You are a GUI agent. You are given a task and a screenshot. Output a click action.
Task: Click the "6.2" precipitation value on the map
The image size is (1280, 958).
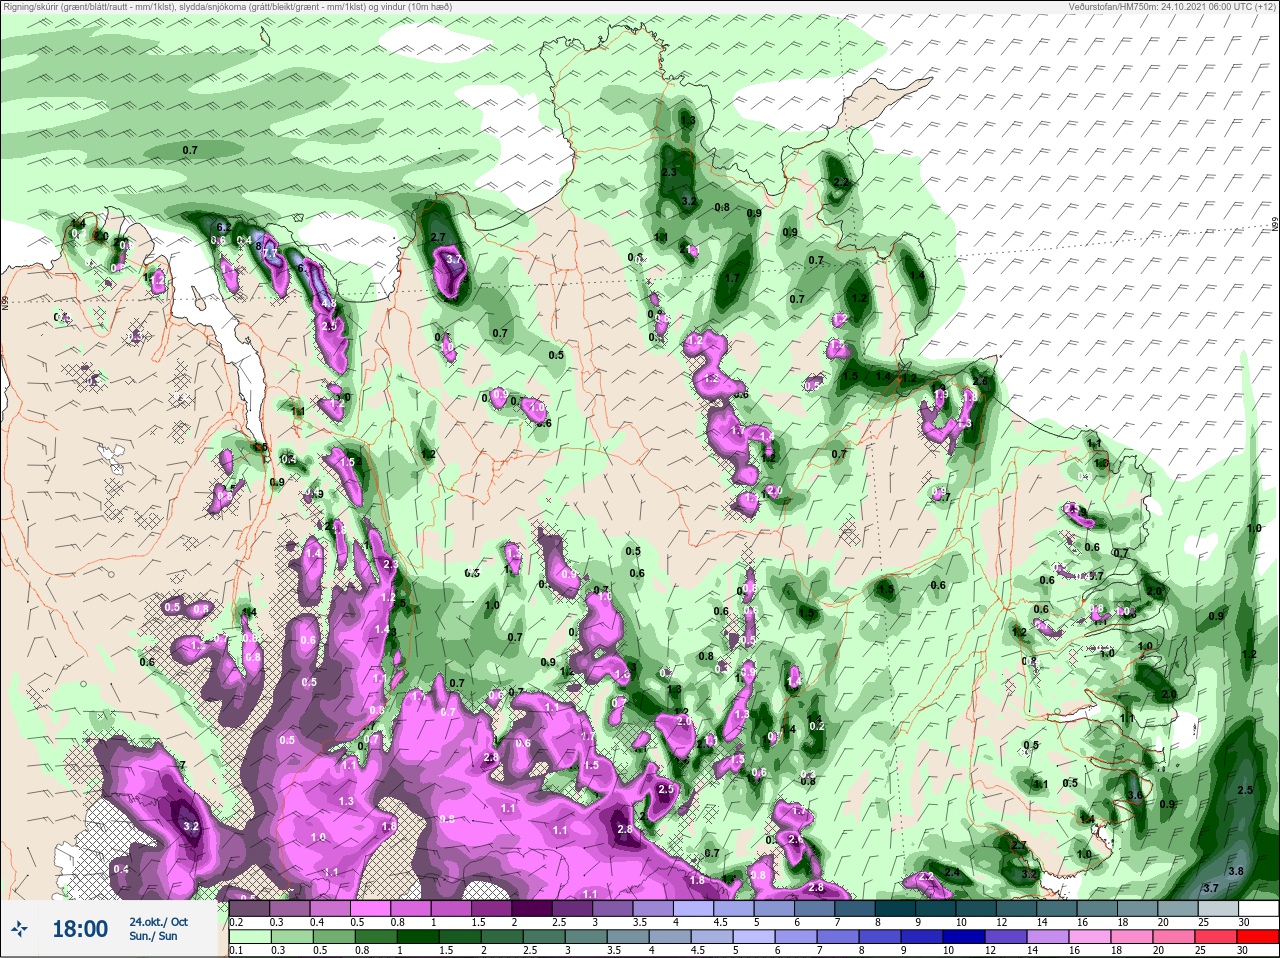(224, 228)
